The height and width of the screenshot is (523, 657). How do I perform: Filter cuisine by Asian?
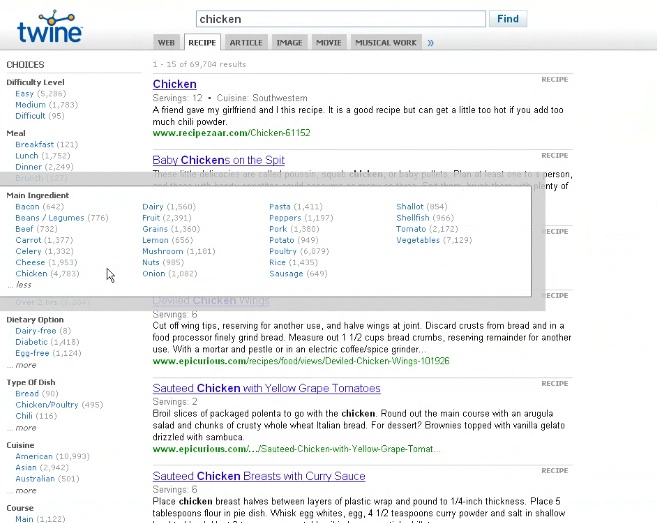point(26,468)
